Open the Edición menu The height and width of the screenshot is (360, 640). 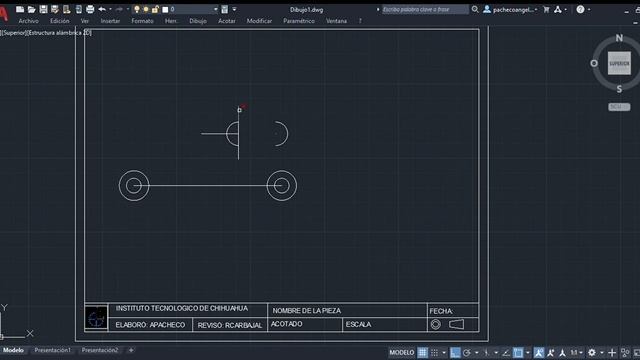(60, 21)
